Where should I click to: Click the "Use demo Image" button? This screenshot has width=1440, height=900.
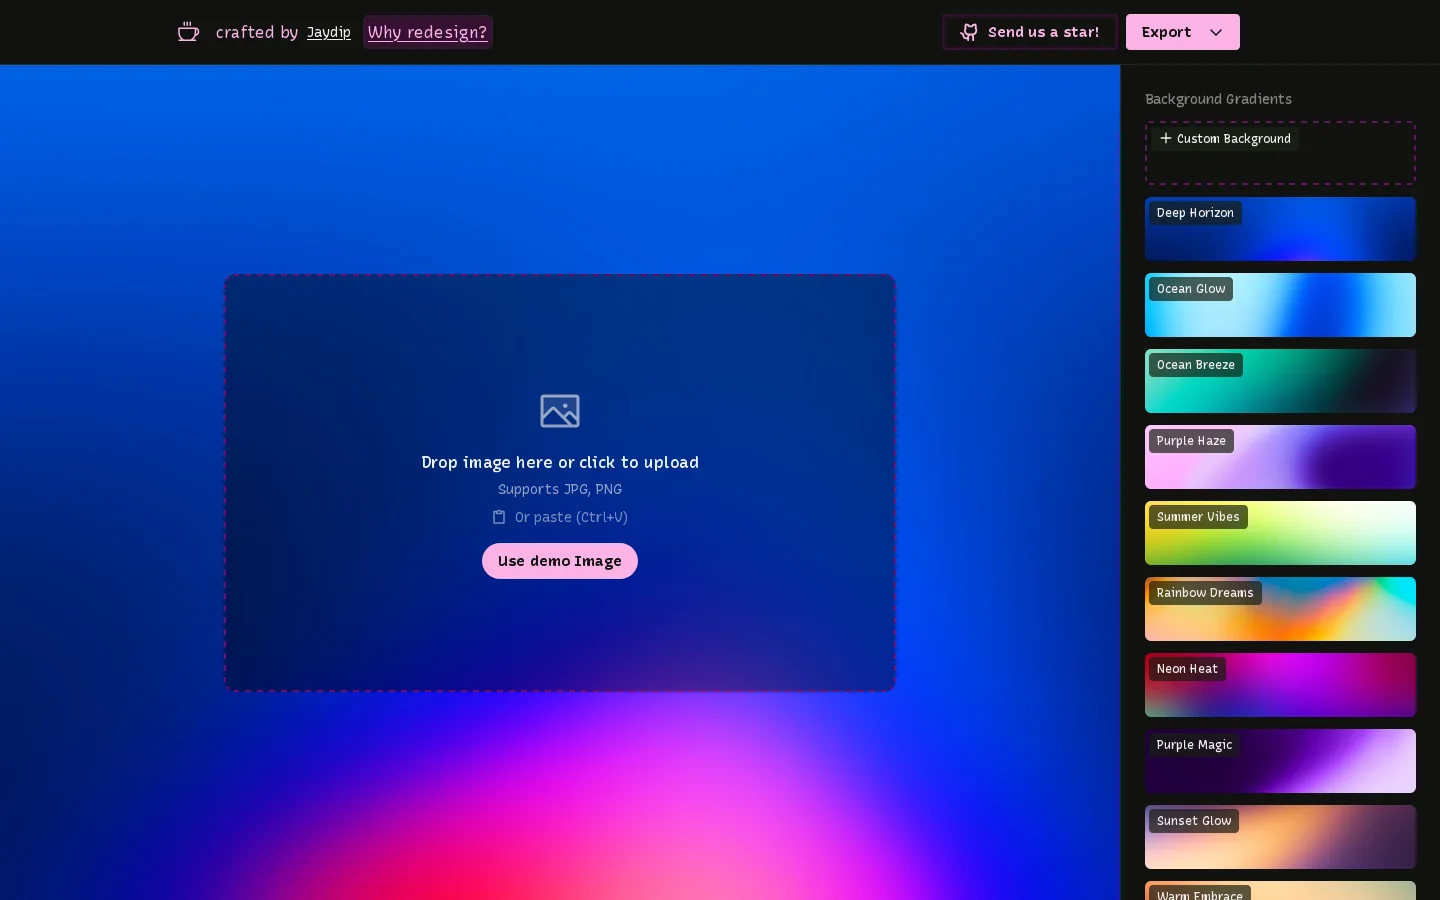(560, 561)
